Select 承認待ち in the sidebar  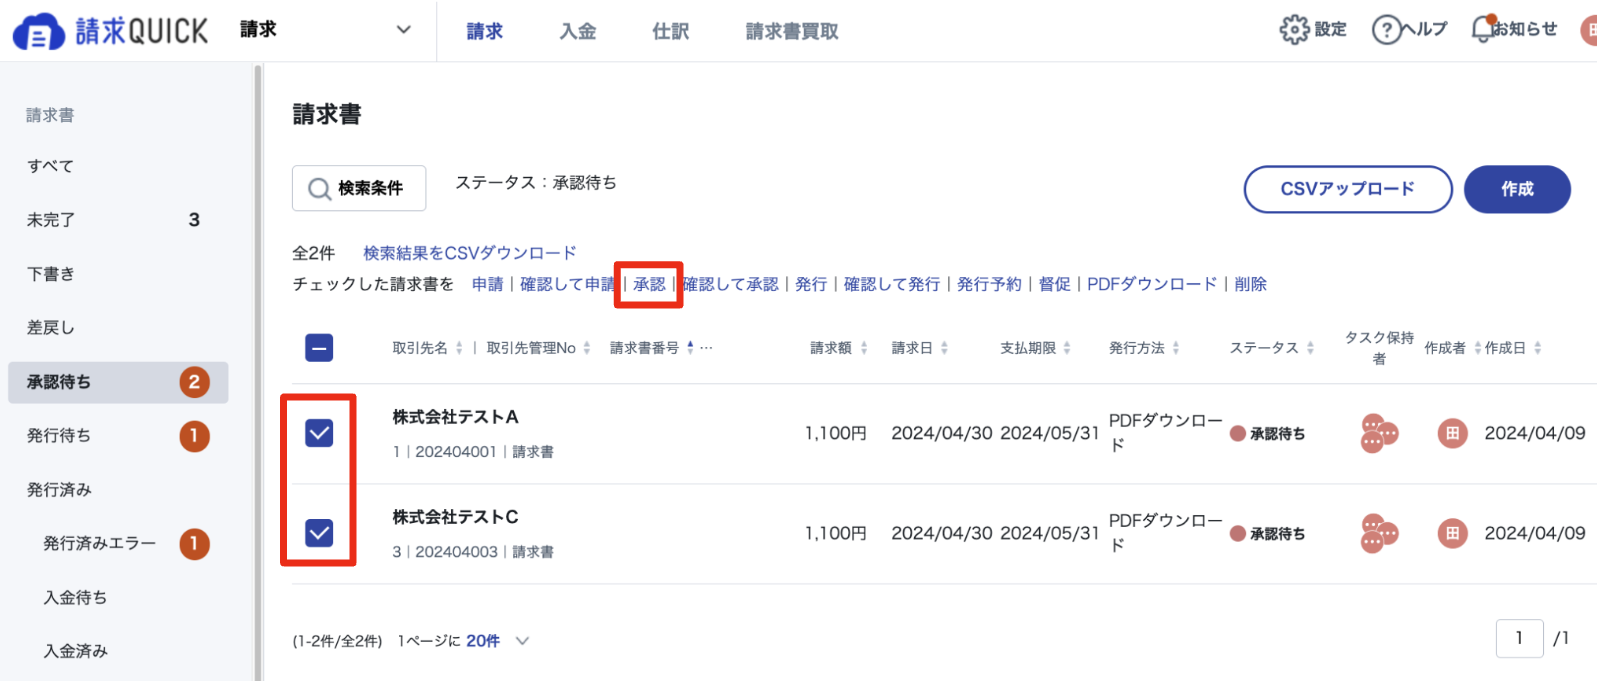118,382
